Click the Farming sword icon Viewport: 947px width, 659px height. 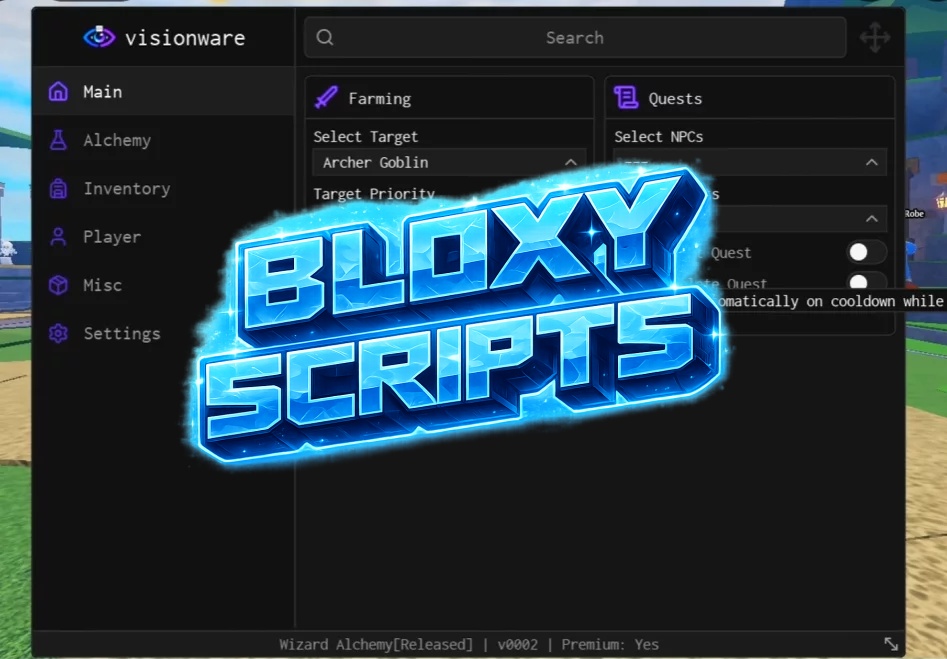tap(327, 97)
